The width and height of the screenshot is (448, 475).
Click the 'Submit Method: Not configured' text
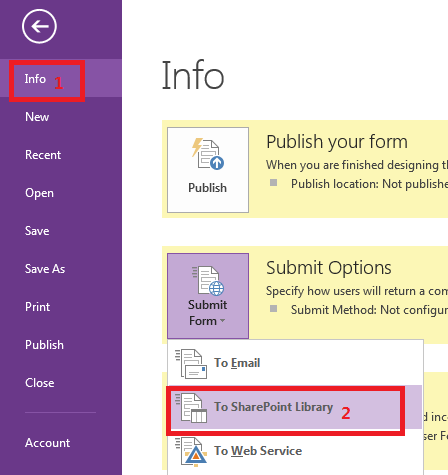click(369, 310)
